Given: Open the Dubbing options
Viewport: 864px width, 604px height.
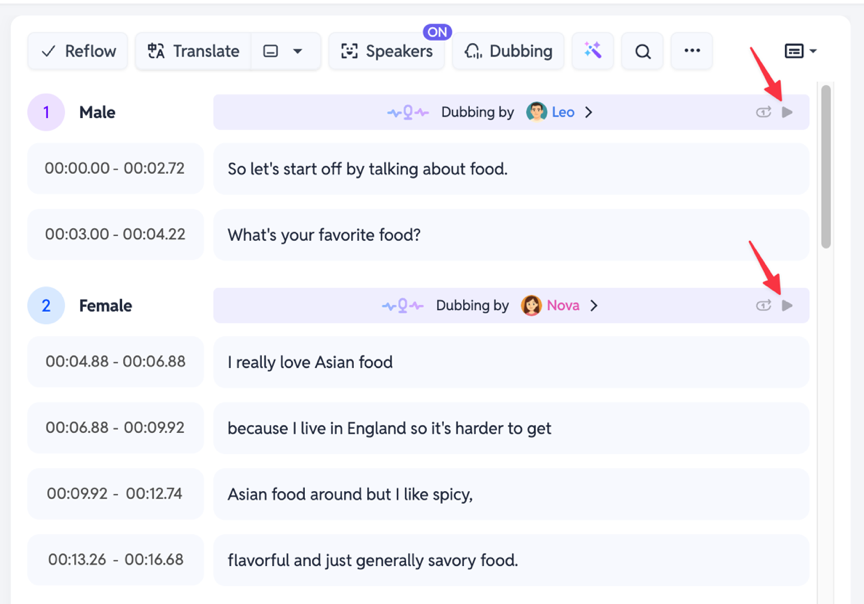Looking at the screenshot, I should click(x=508, y=51).
